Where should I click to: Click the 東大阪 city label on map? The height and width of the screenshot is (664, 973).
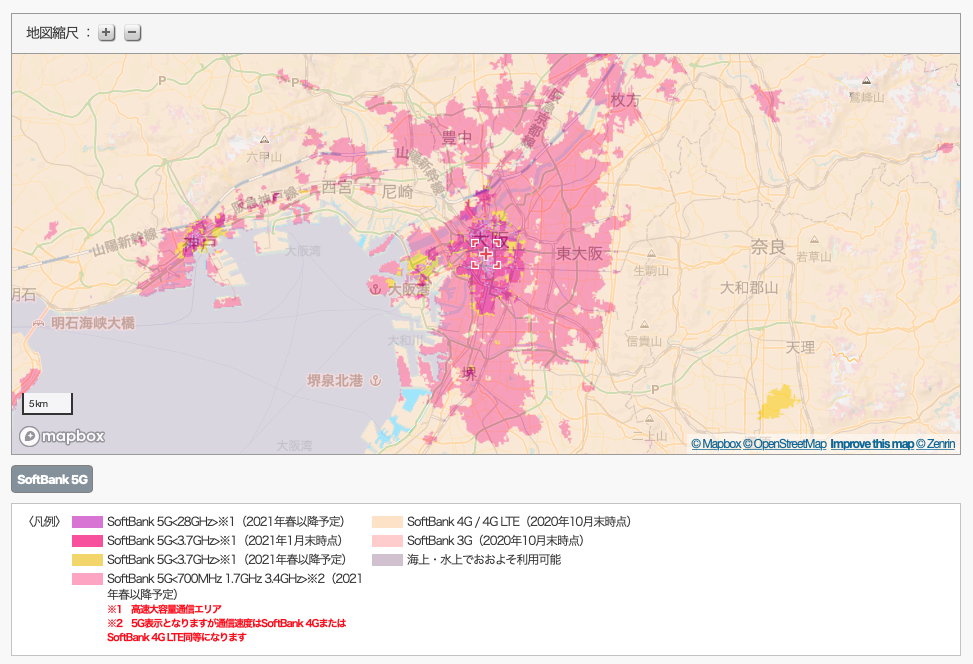point(579,253)
